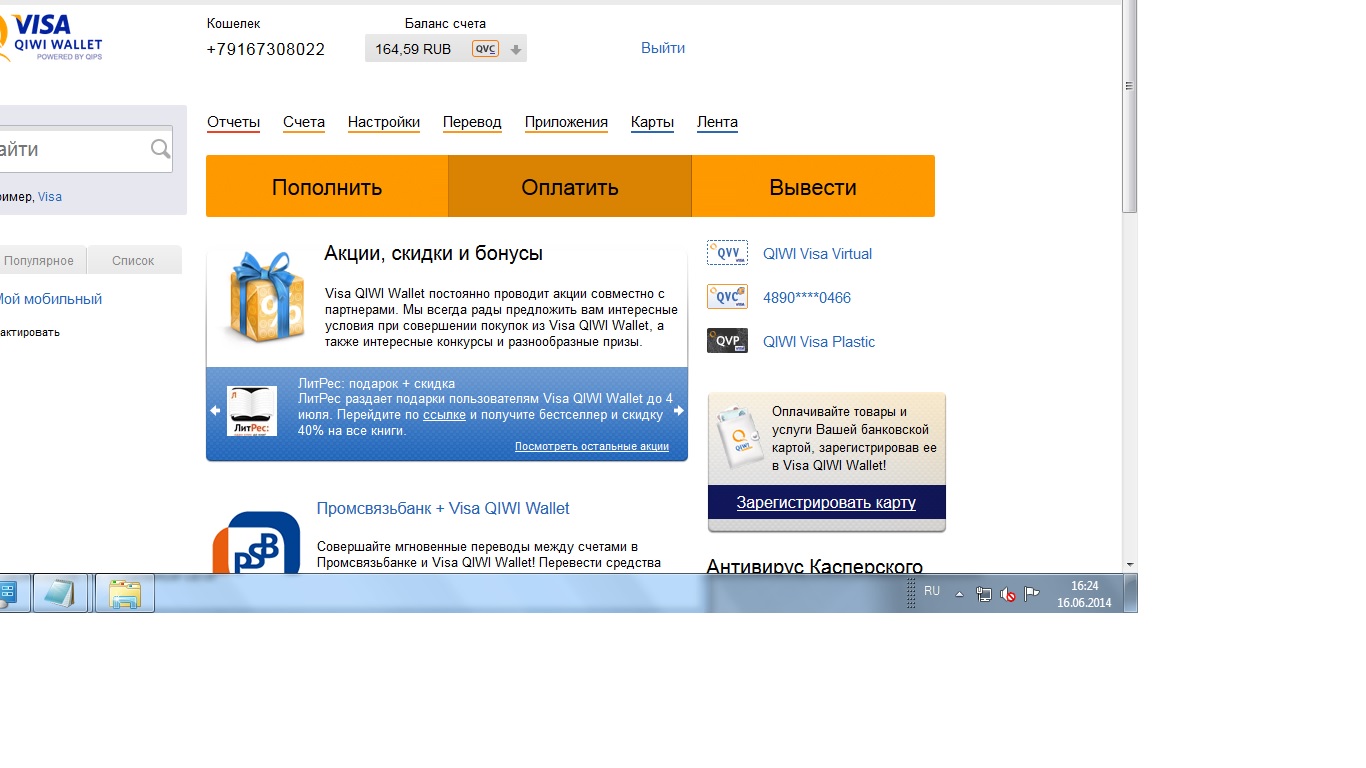
Task: Open the file explorer taskbar icon
Action: pyautogui.click(x=125, y=593)
